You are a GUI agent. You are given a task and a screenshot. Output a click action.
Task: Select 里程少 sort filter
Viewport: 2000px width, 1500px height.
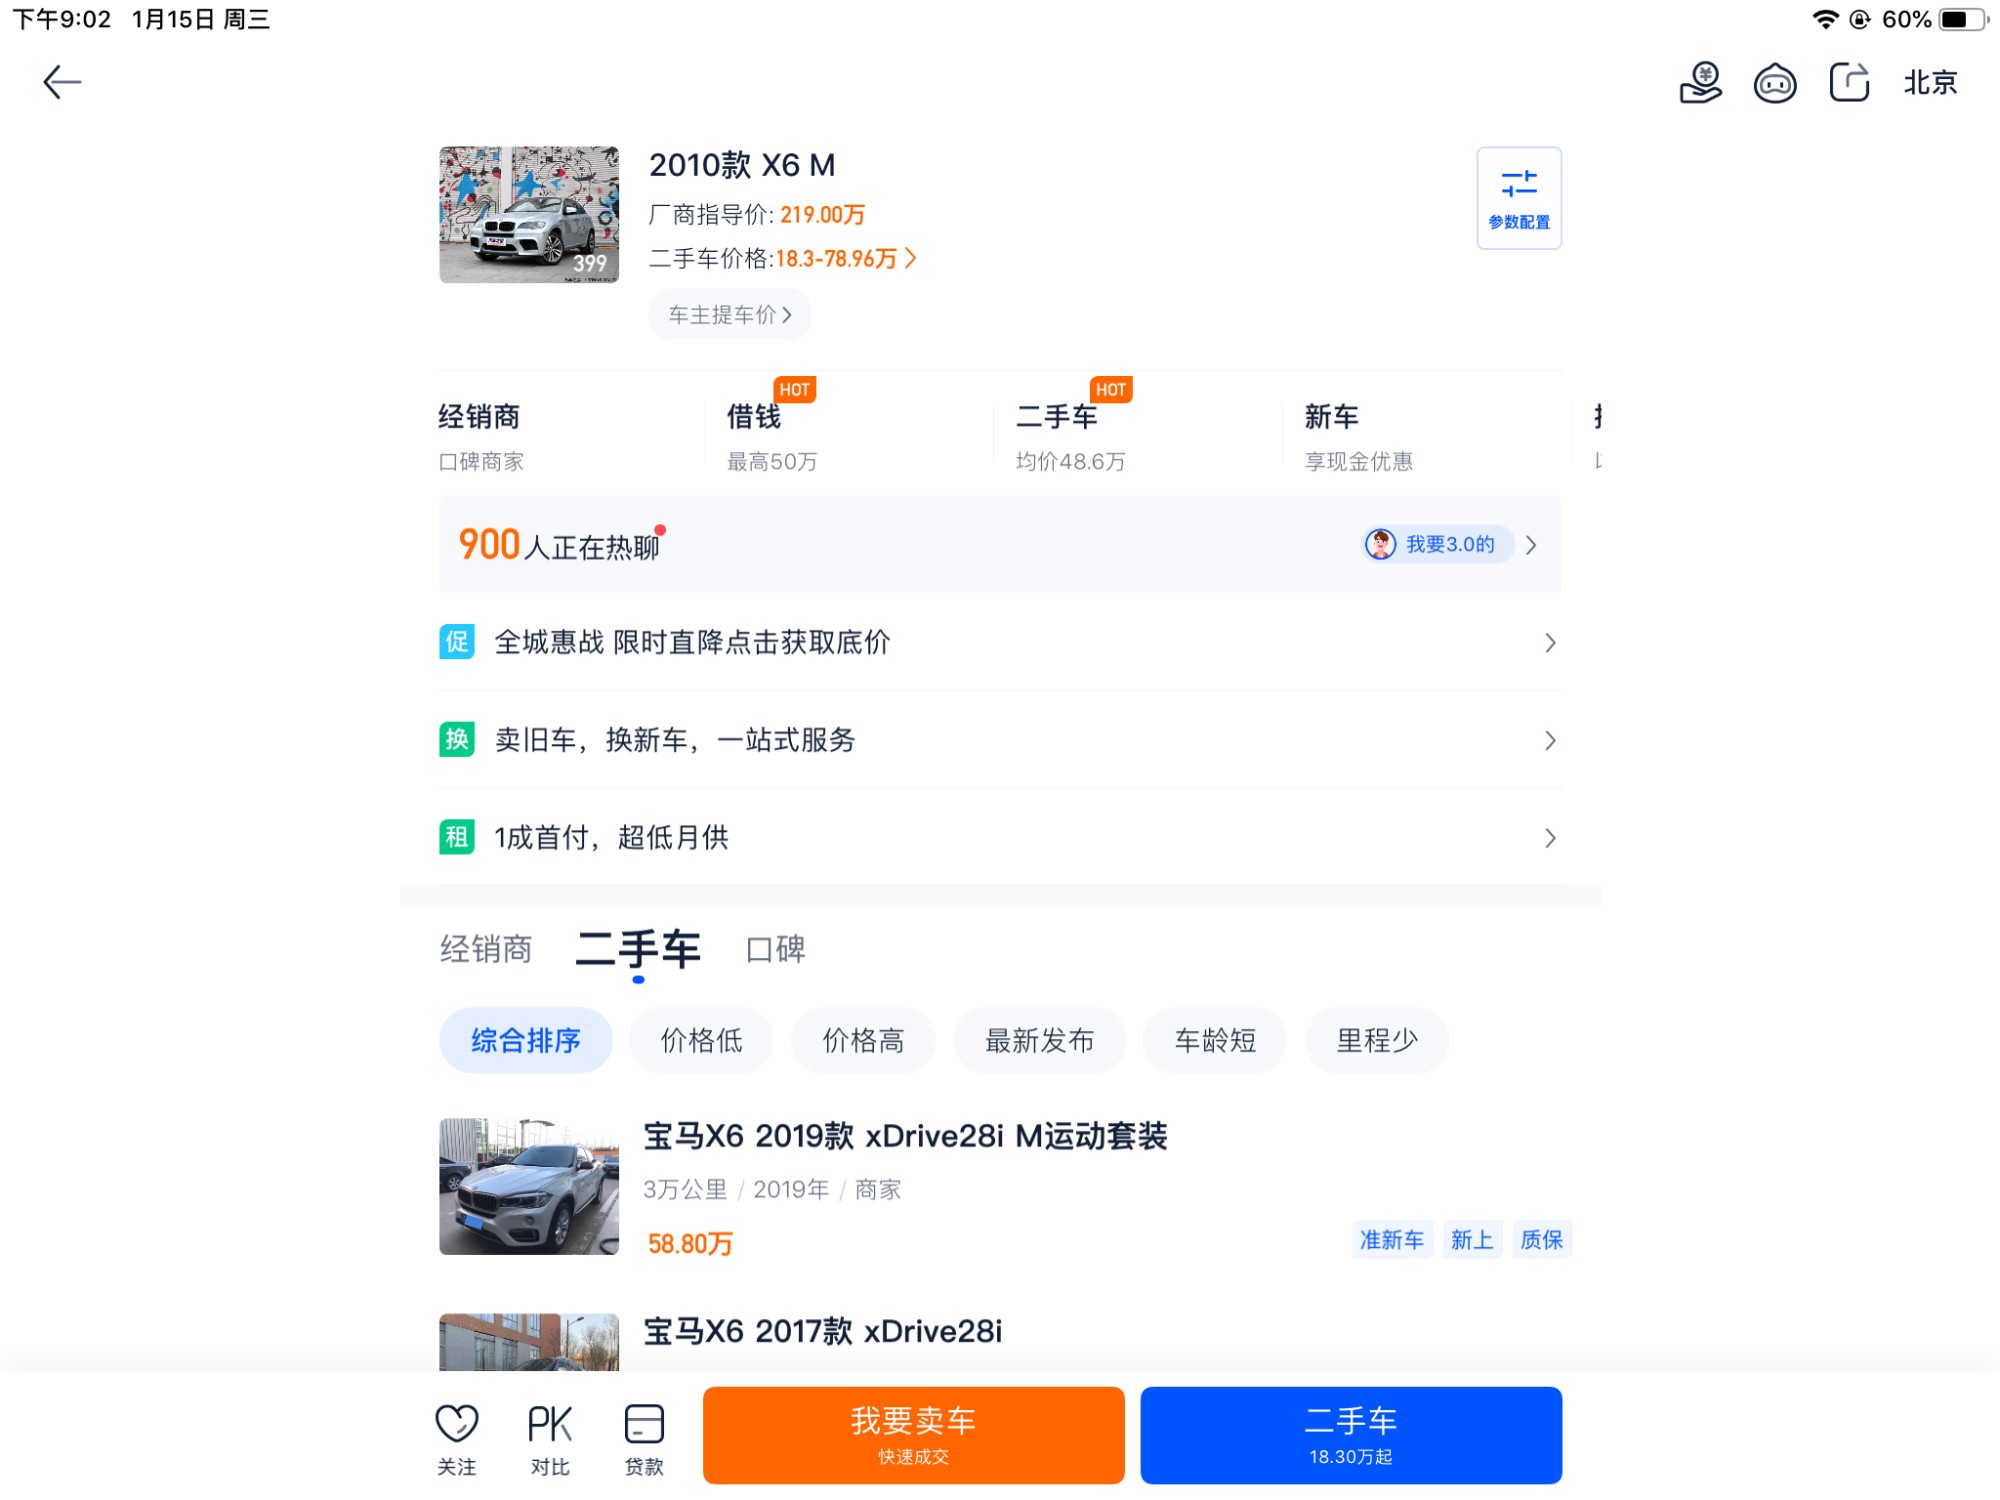tap(1376, 1040)
